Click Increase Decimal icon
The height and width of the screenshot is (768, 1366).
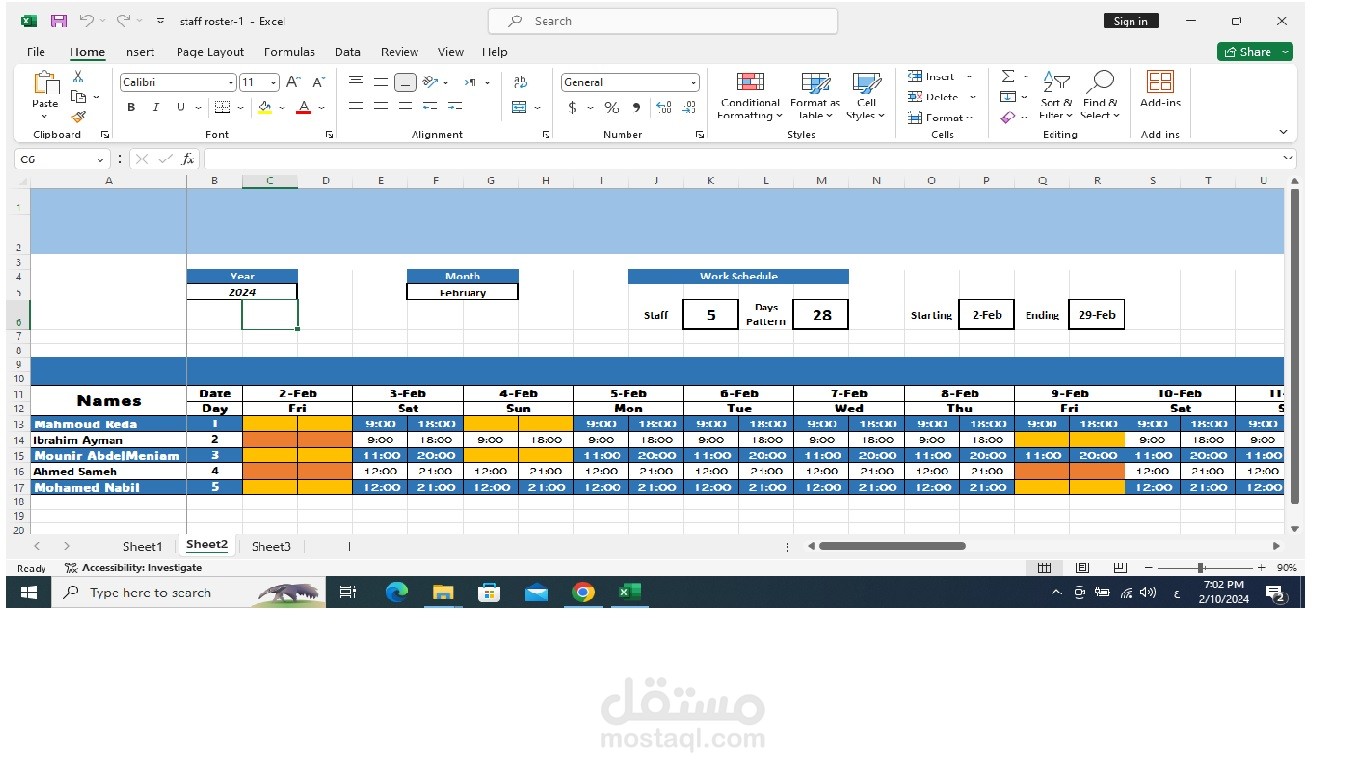pyautogui.click(x=664, y=107)
